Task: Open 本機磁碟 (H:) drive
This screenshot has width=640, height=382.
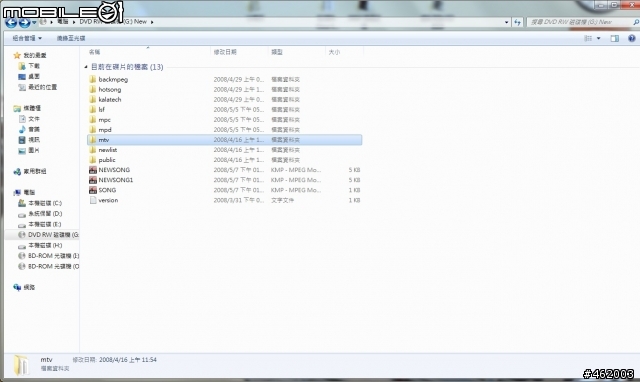Action: click(40, 245)
